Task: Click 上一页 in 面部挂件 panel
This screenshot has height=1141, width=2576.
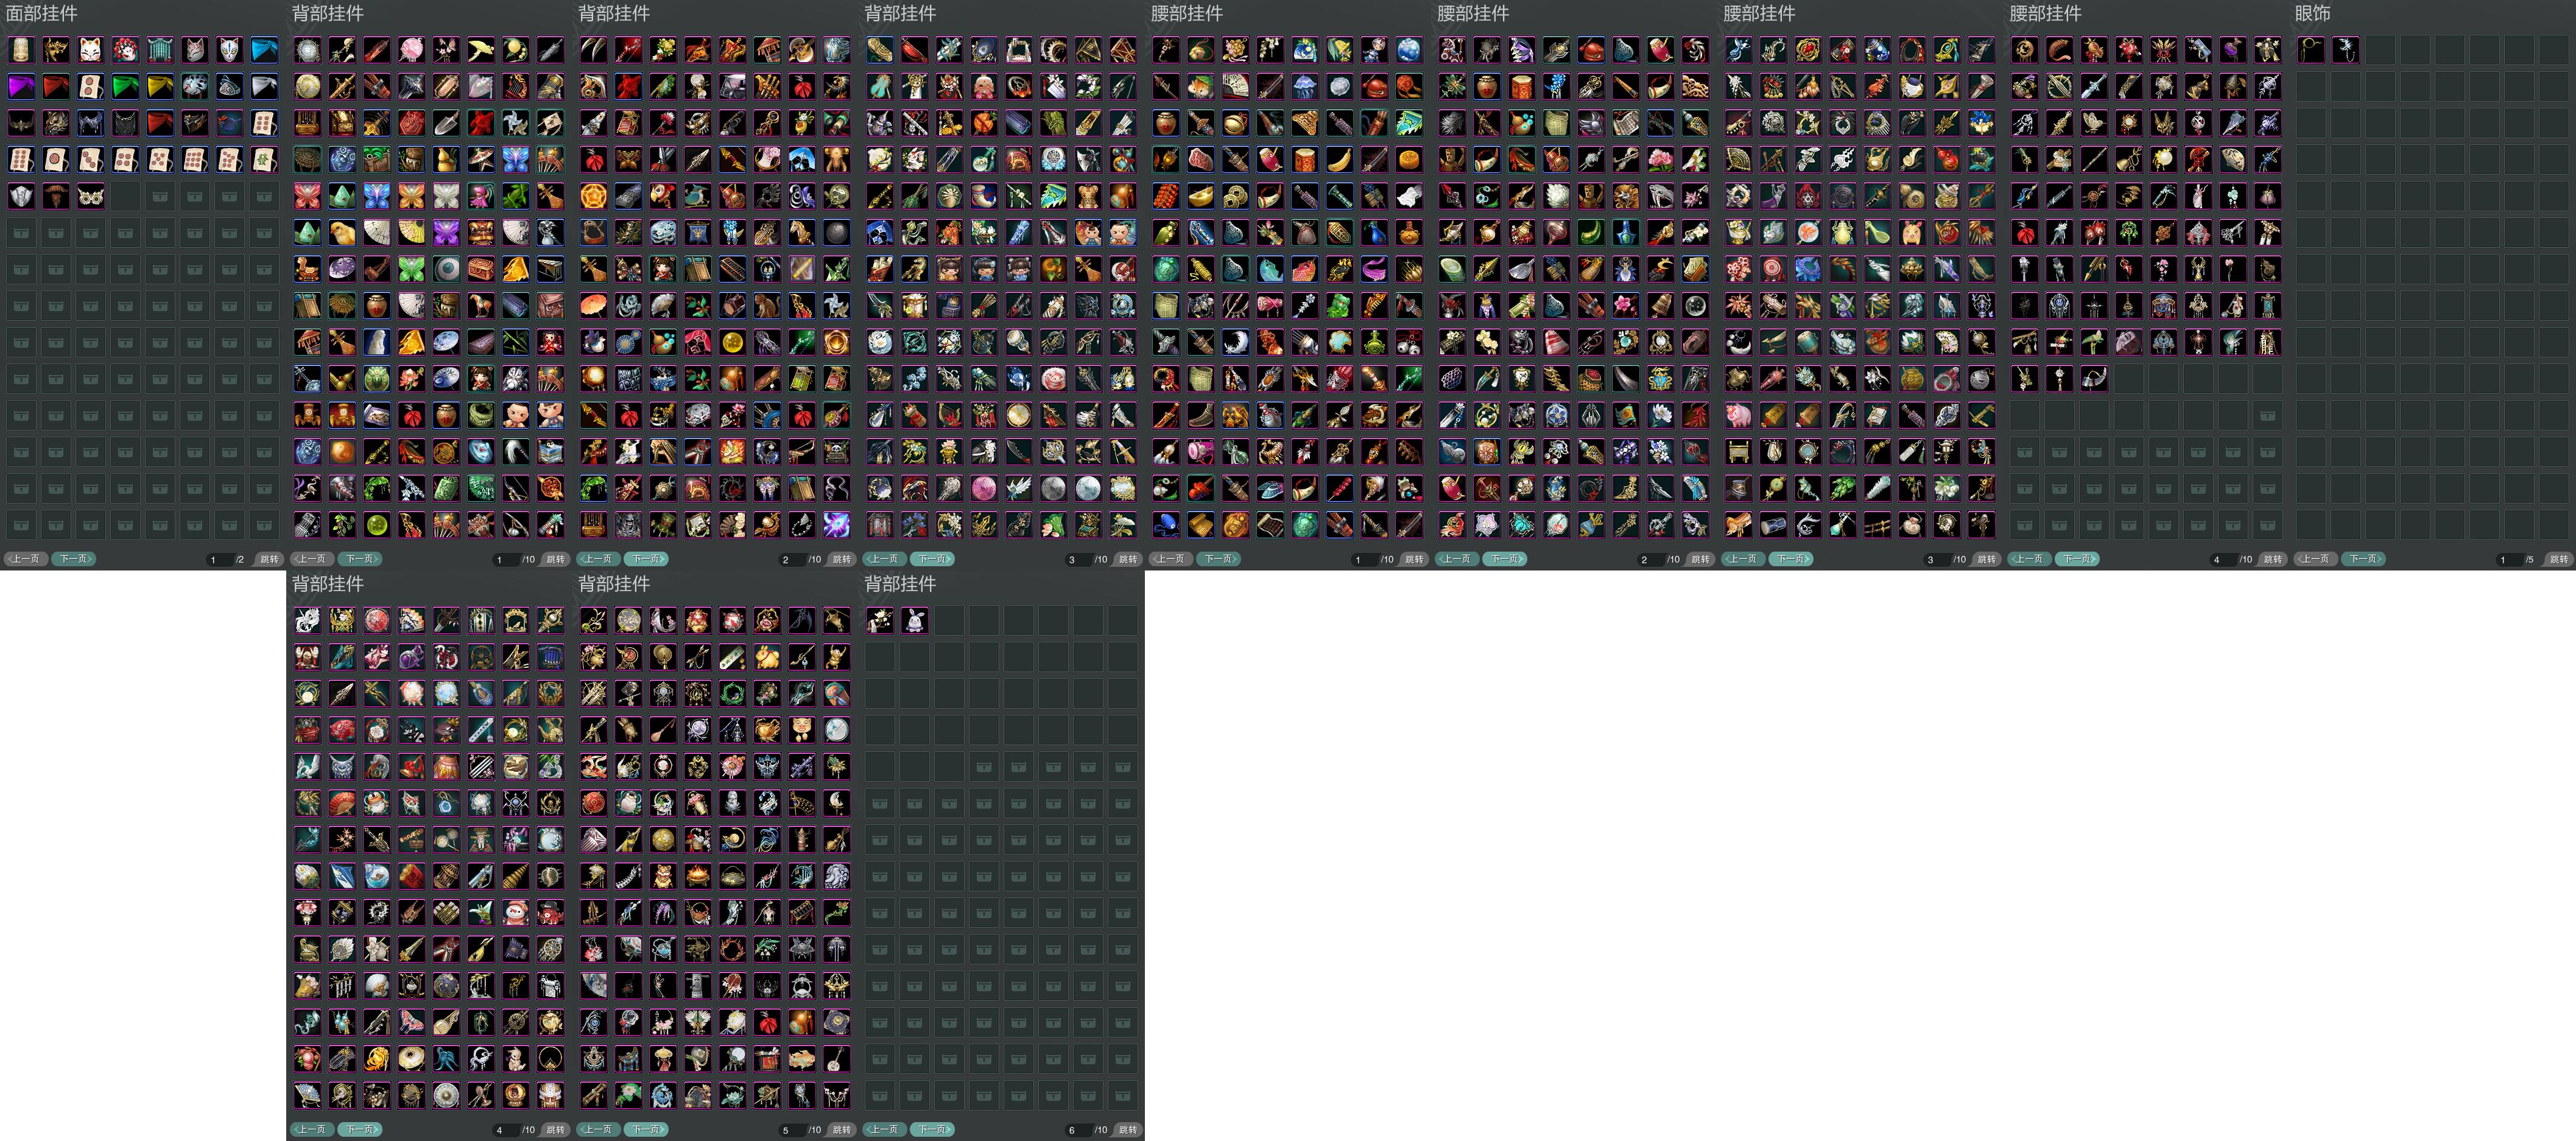Action: pos(26,559)
